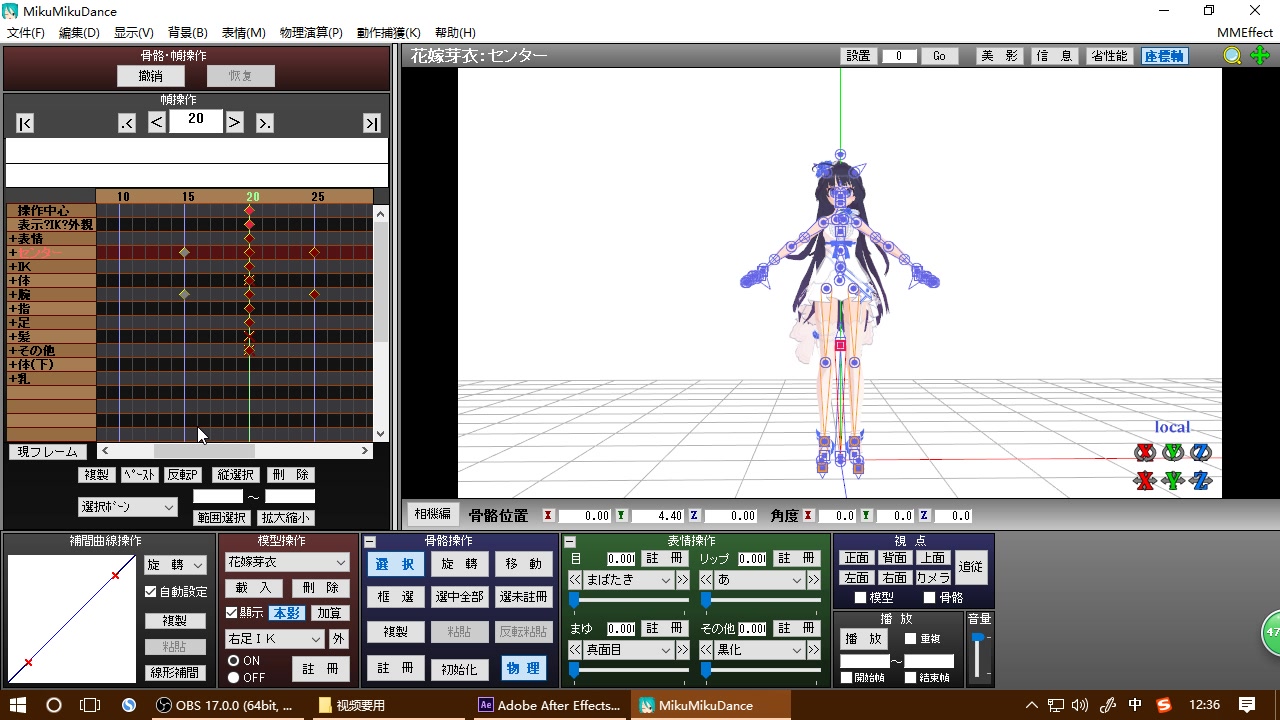Collapse the 骨骼操作 panel with minus icon
The width and height of the screenshot is (1280, 720).
click(370, 541)
